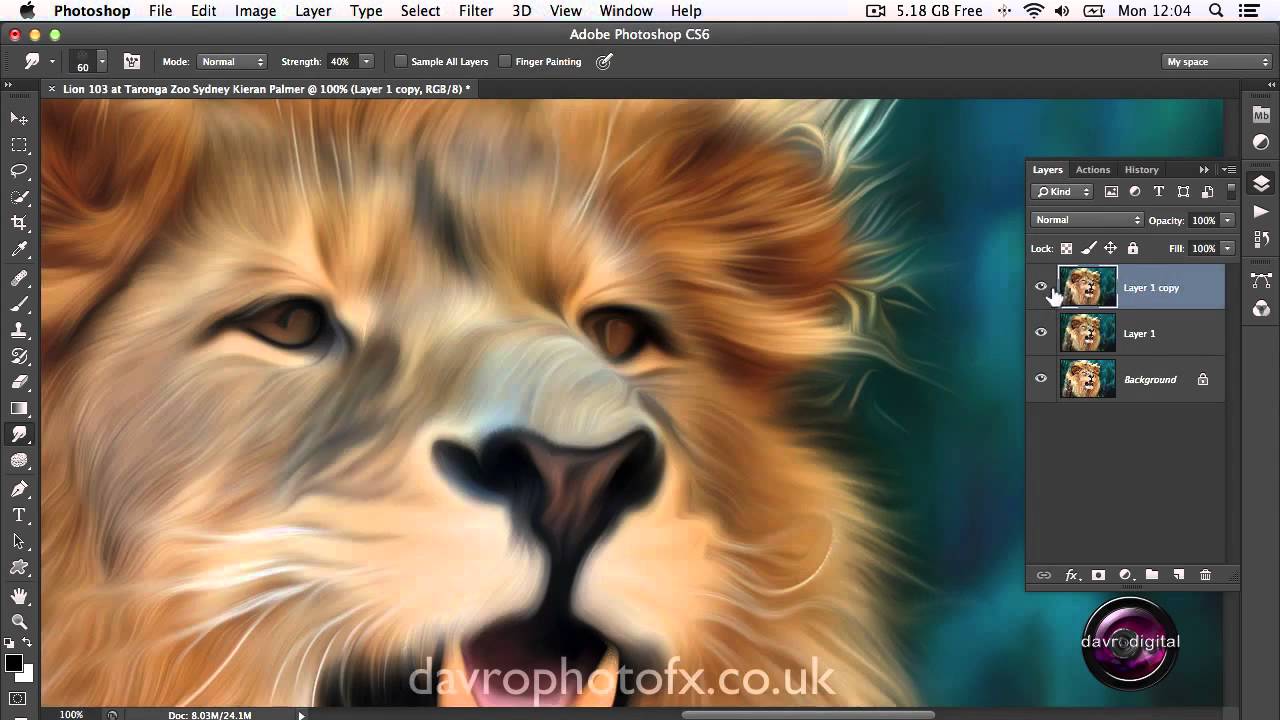Click the zoom percentage field
The width and height of the screenshot is (1280, 720).
71,715
